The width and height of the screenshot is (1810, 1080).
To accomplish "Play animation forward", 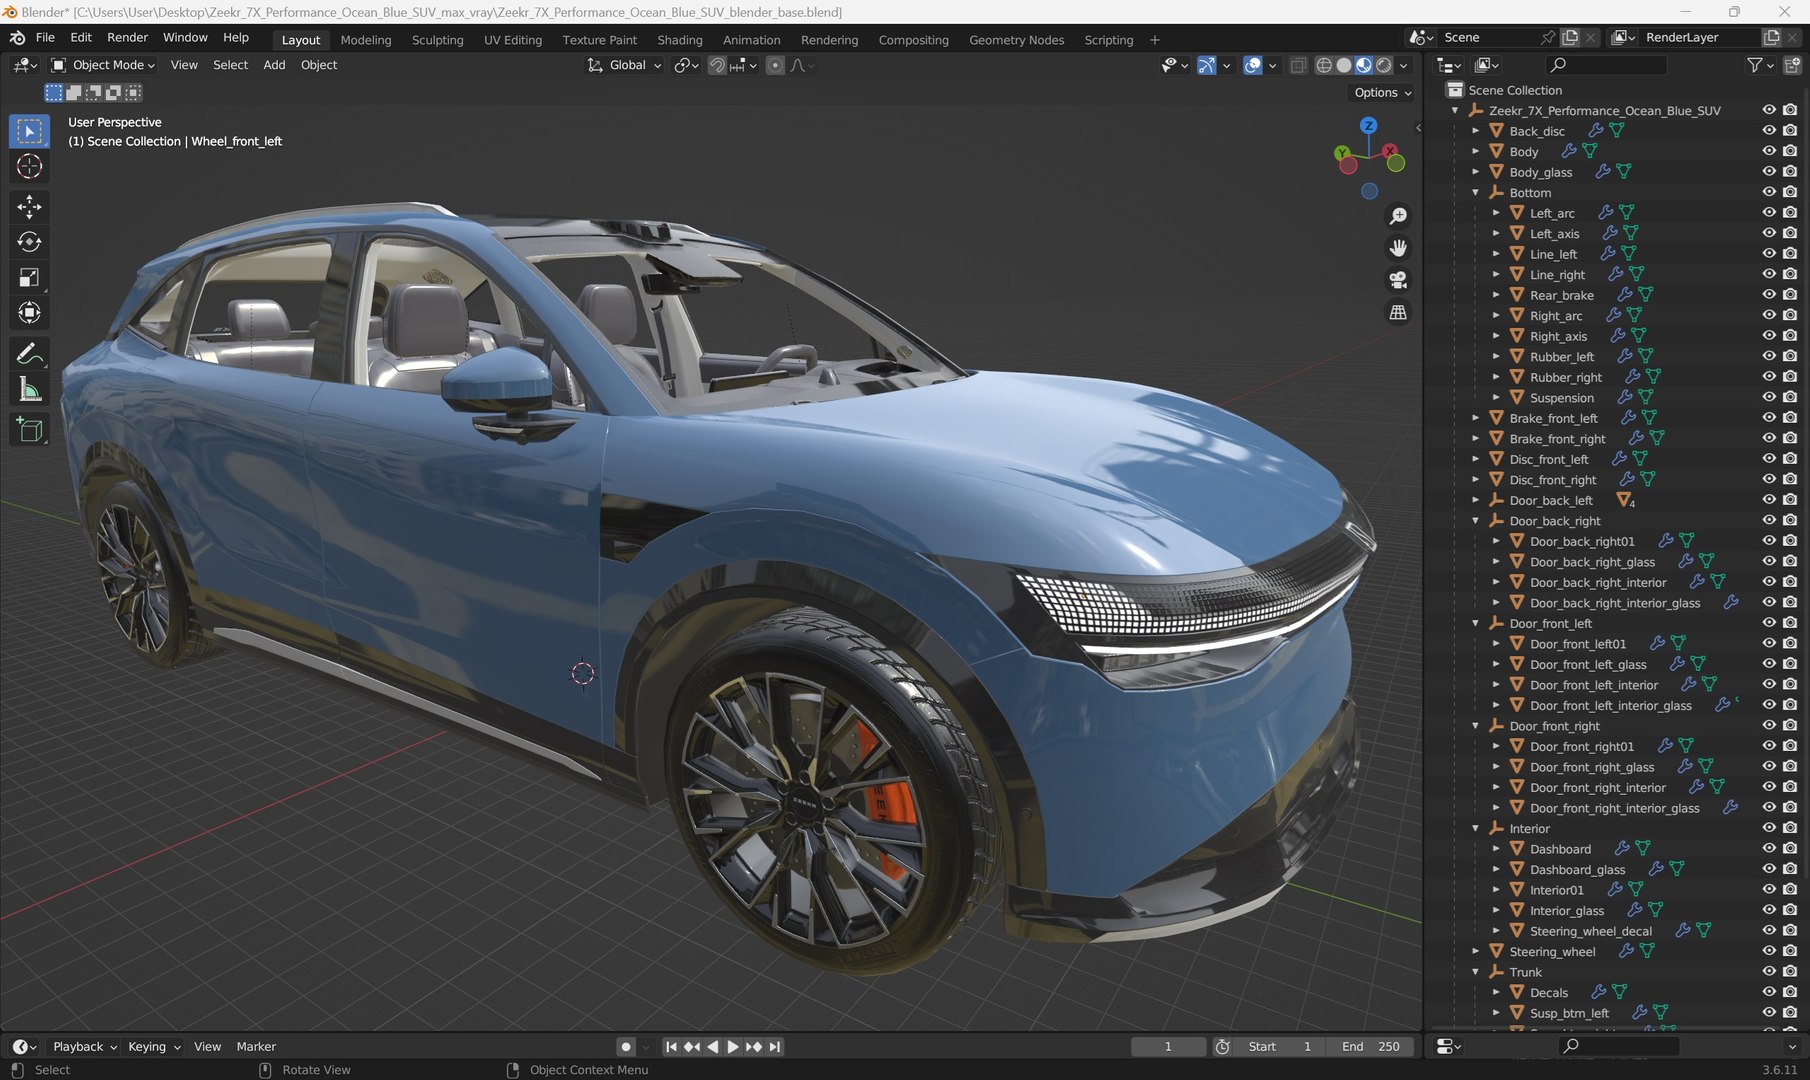I will (733, 1047).
